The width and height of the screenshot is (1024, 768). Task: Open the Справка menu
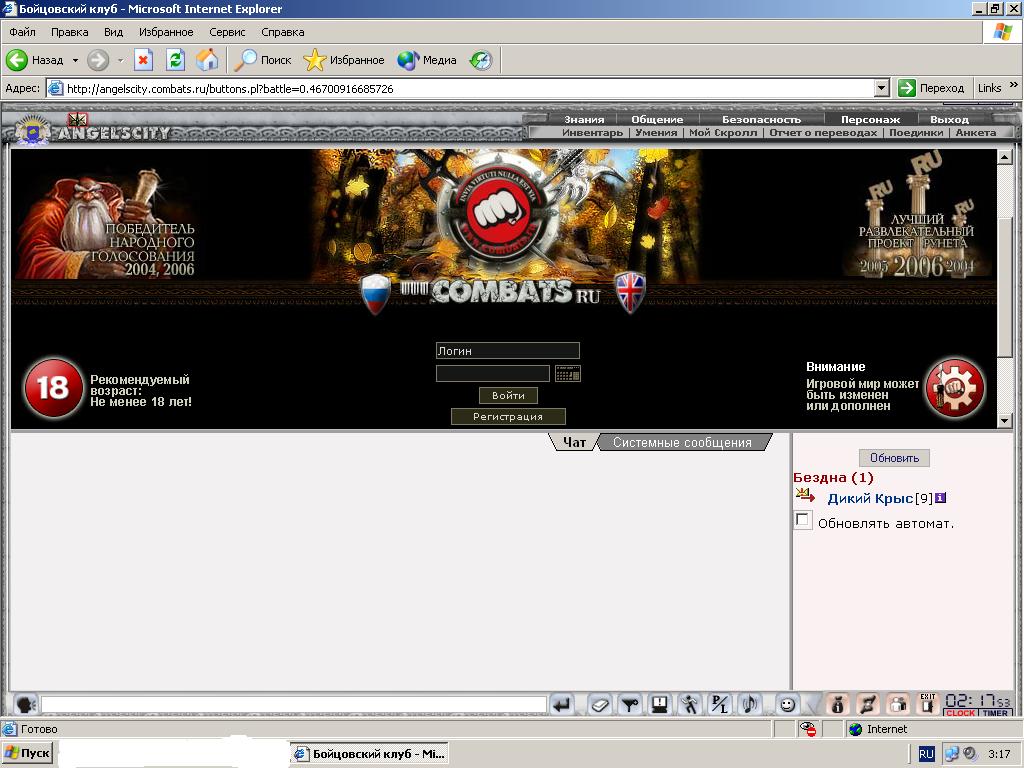[282, 32]
